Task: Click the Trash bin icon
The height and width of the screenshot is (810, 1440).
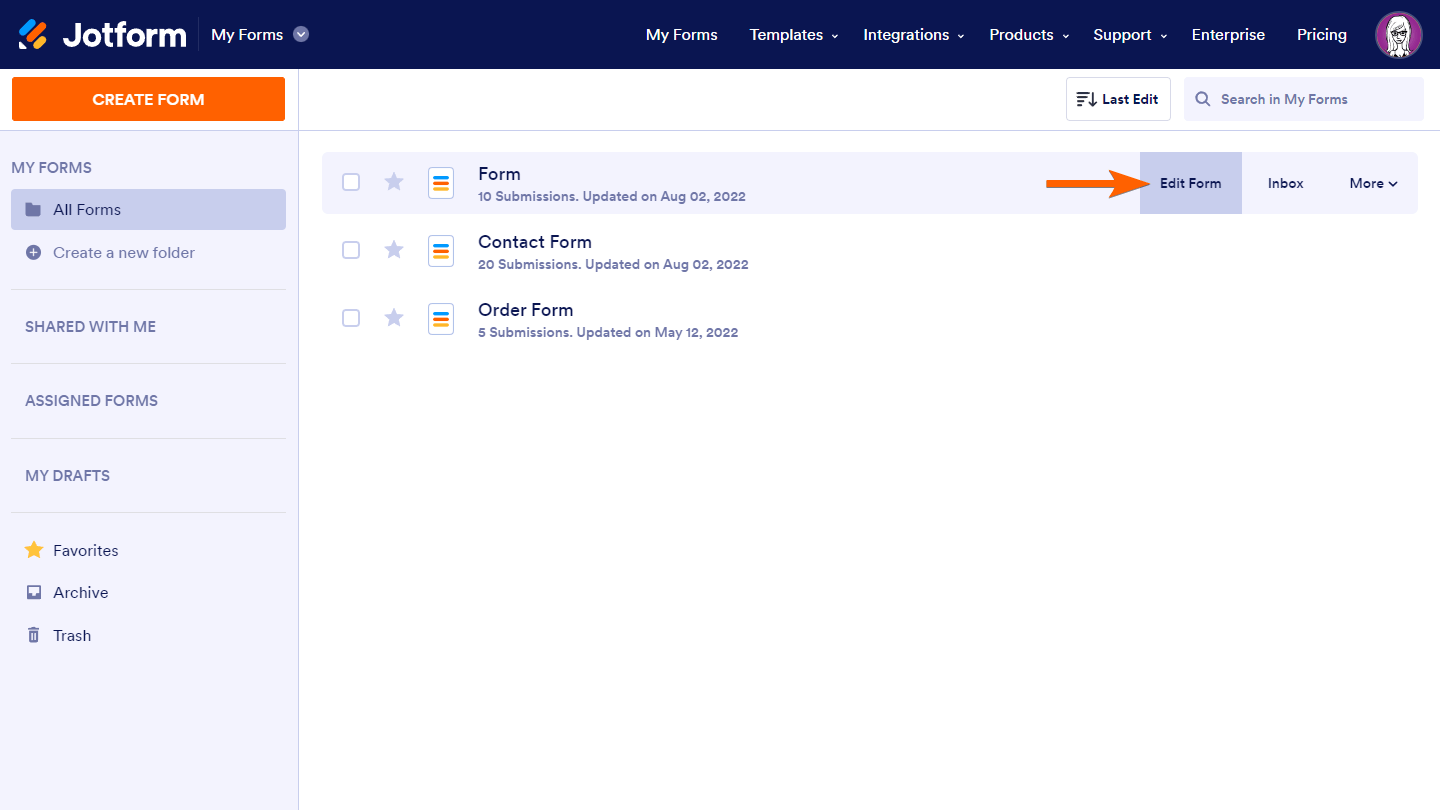Action: click(x=34, y=635)
